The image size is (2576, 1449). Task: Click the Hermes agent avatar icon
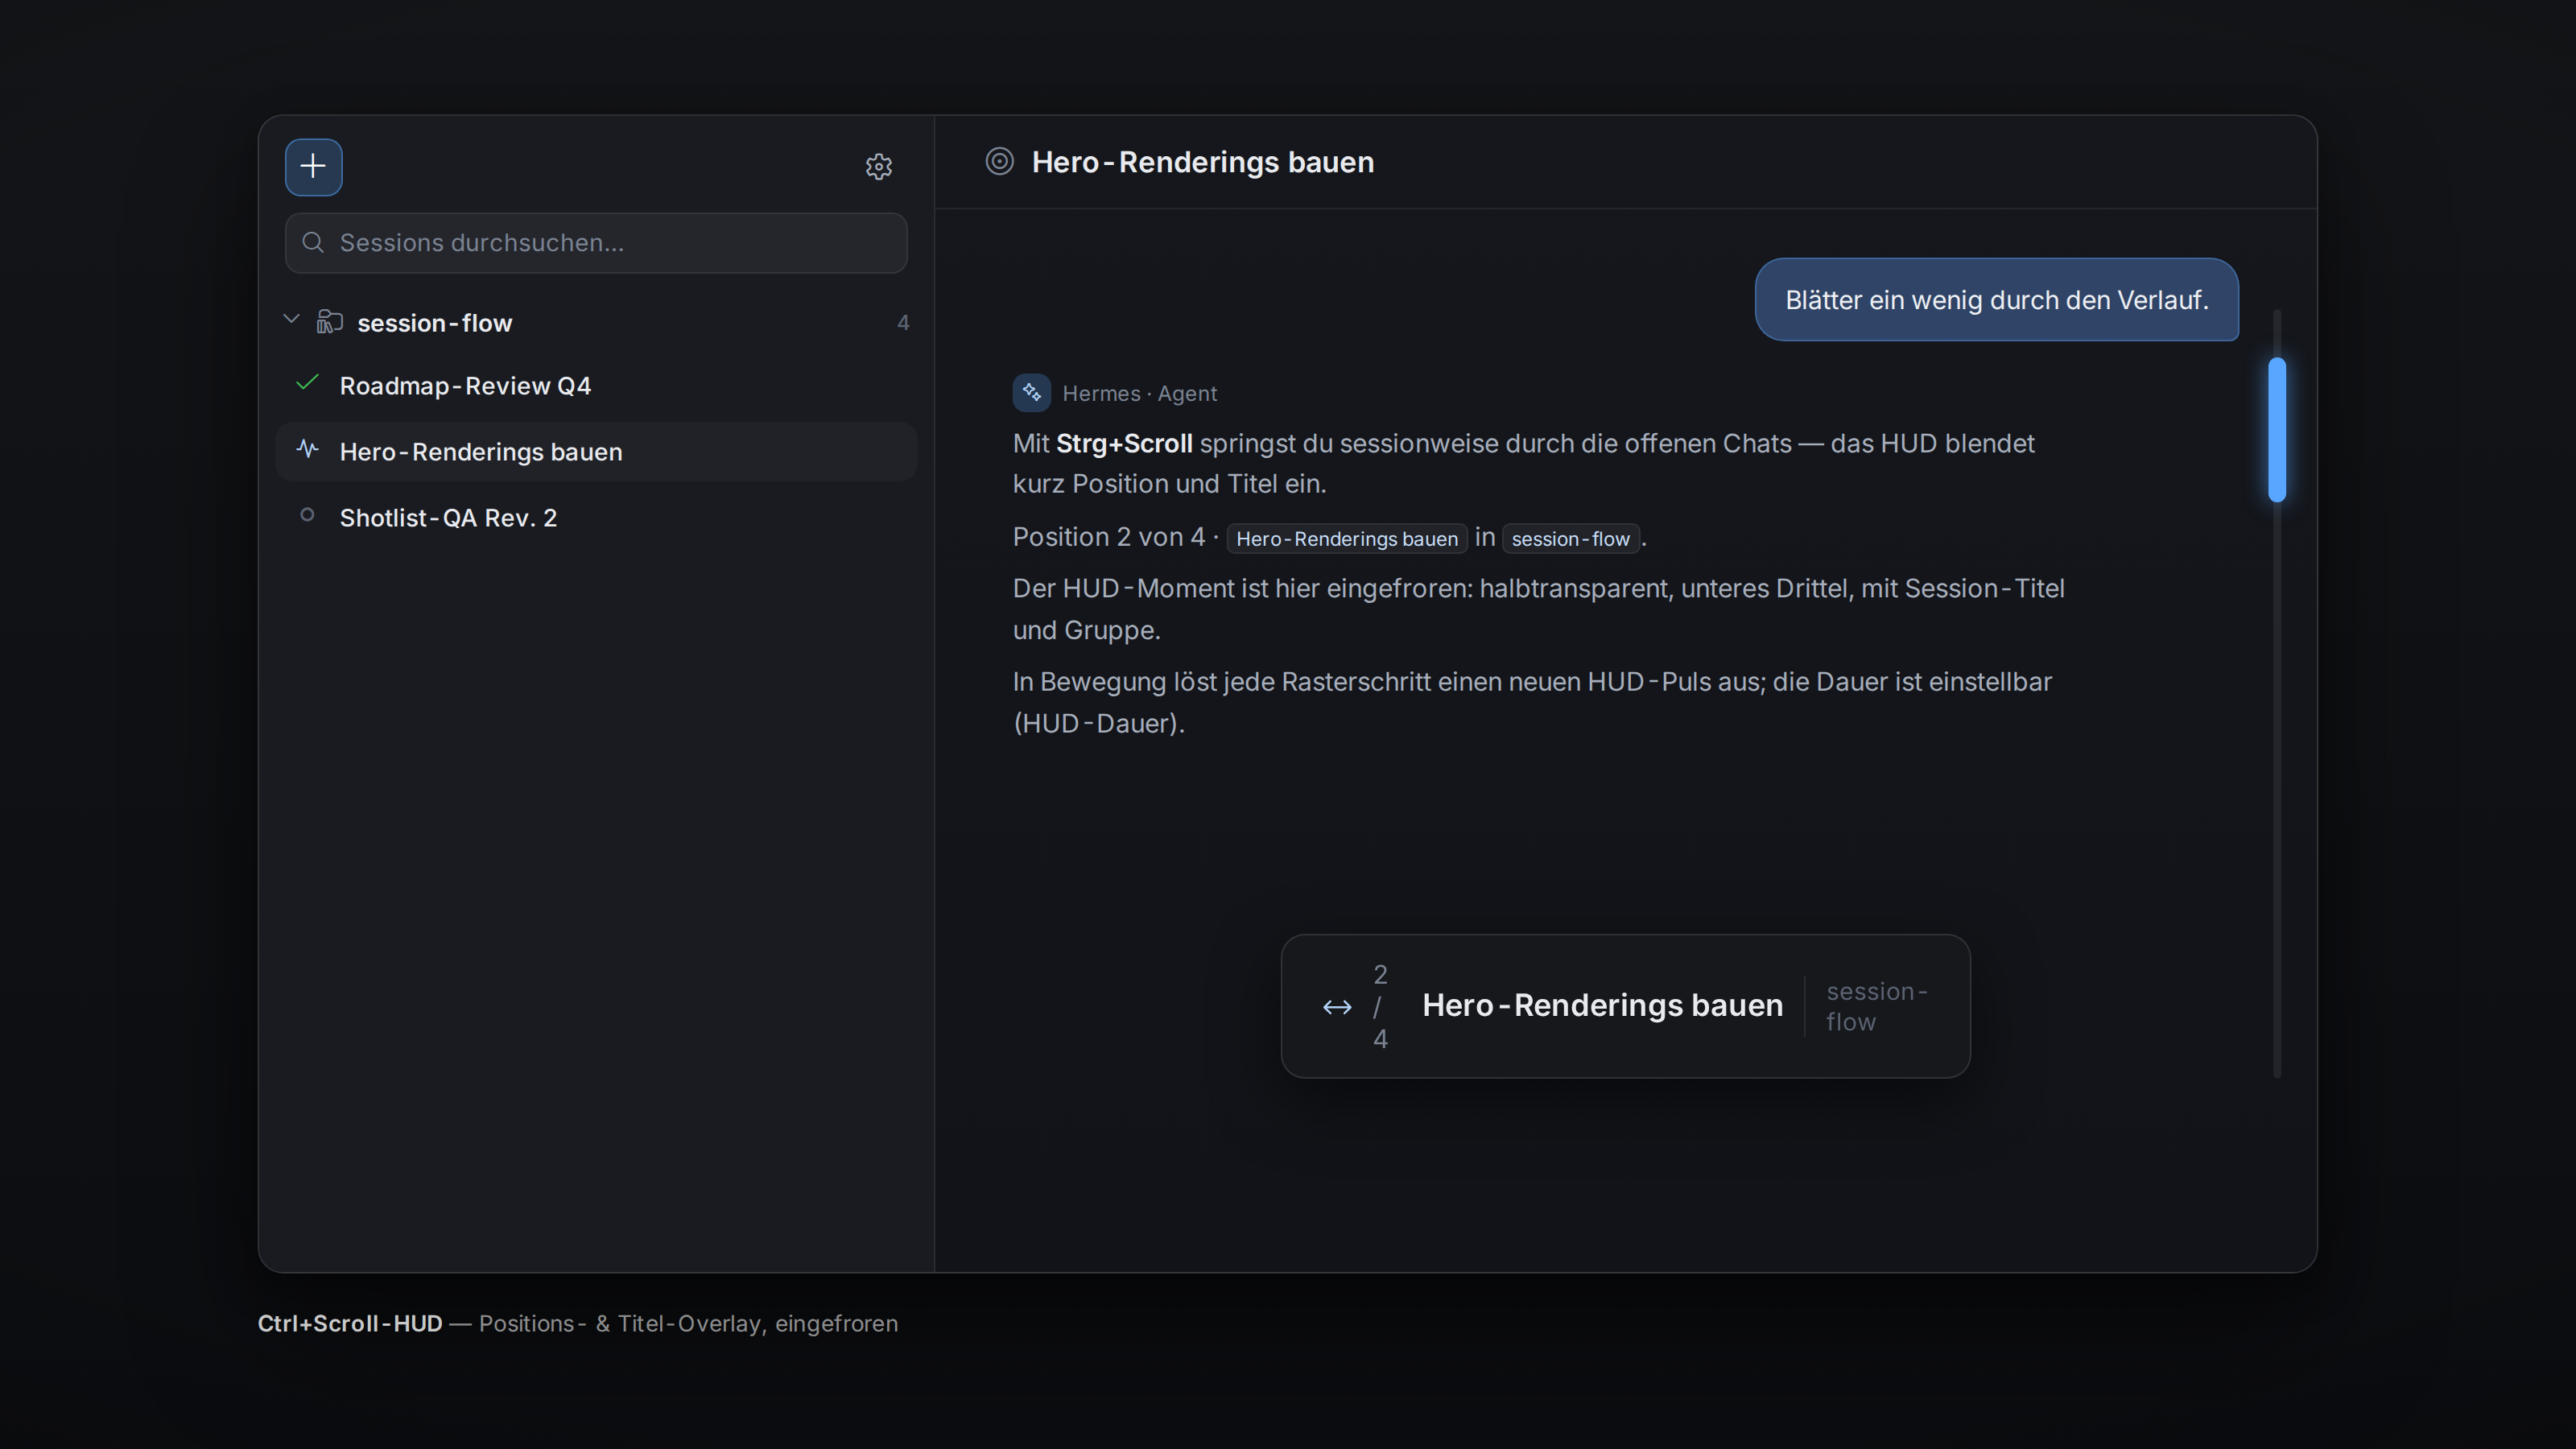(1031, 393)
